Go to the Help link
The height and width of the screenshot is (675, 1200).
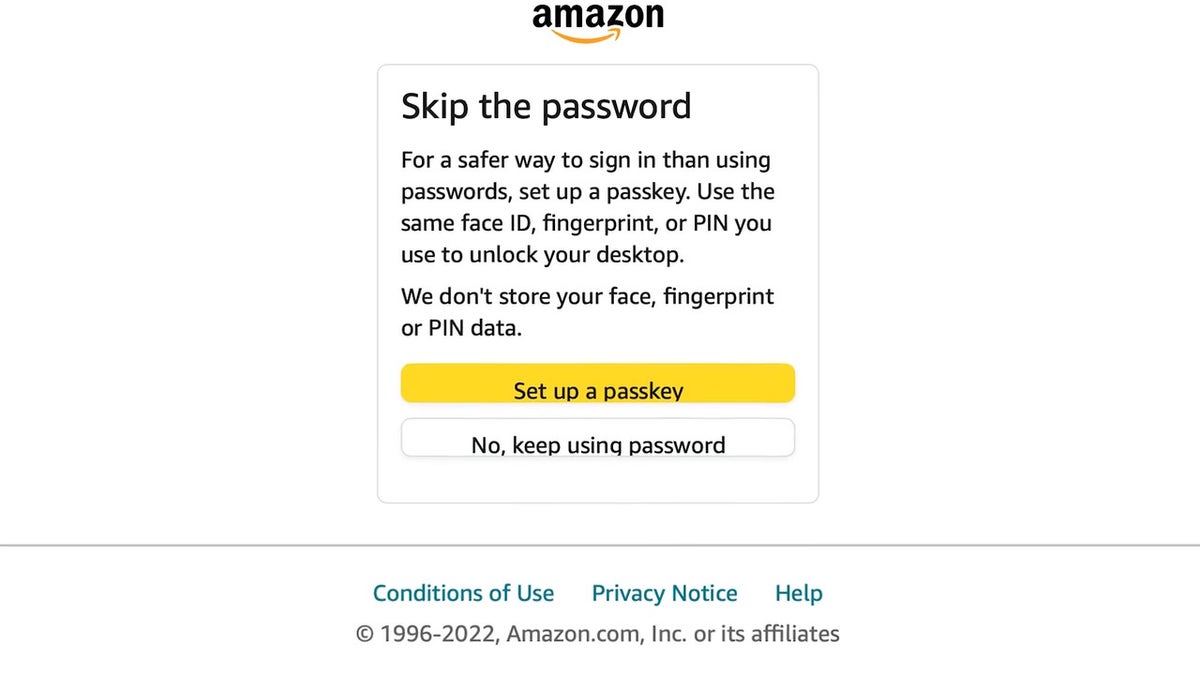click(x=798, y=593)
